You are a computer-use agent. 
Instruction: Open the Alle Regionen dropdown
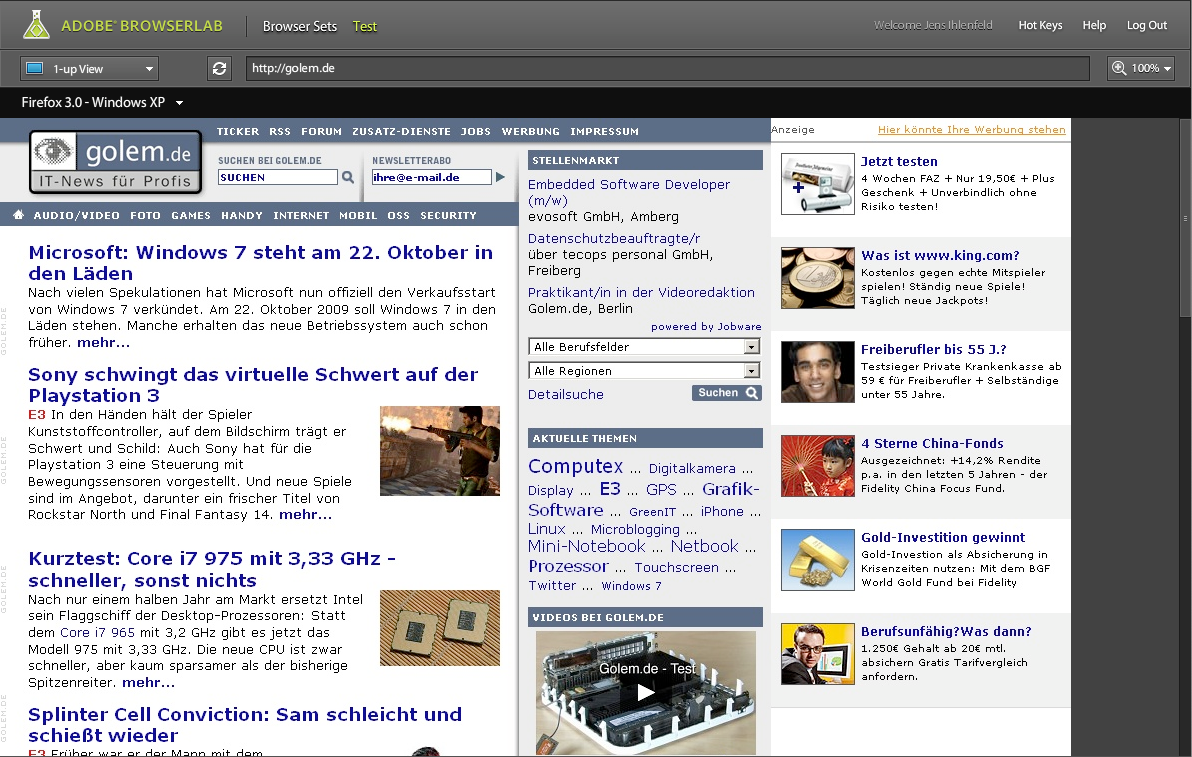coord(644,371)
